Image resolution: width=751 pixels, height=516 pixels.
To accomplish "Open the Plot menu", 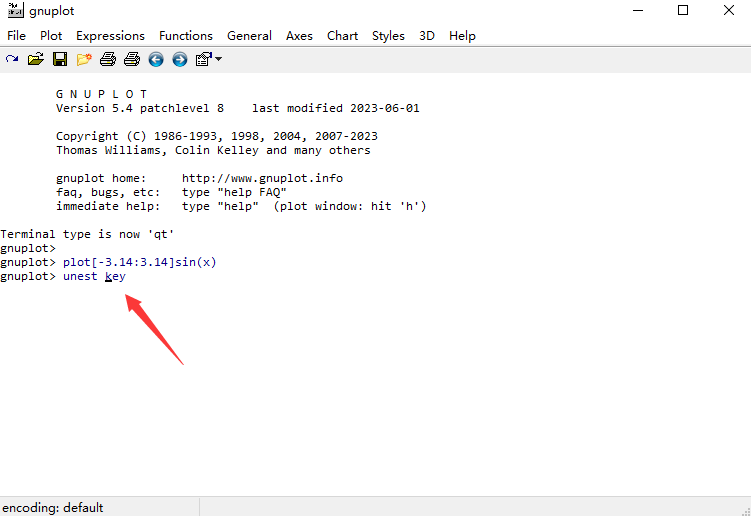I will coord(51,36).
